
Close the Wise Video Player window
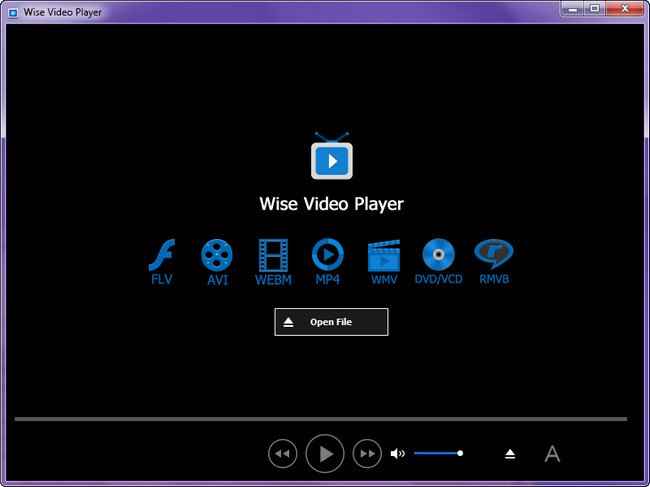[x=625, y=9]
